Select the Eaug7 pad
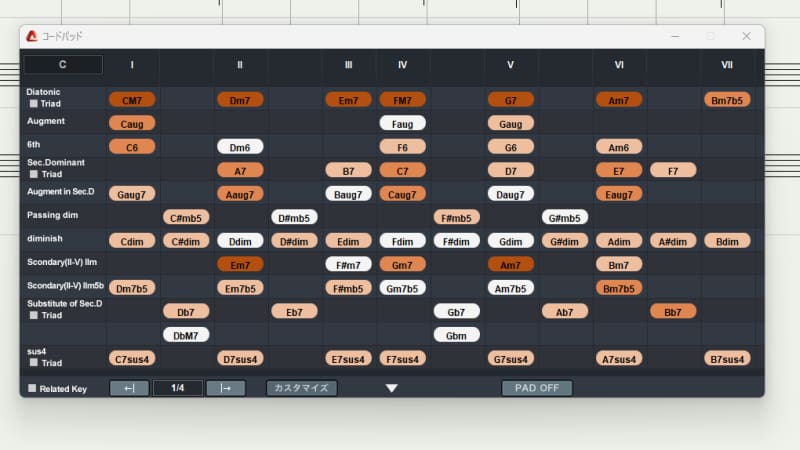This screenshot has width=800, height=450. pyautogui.click(x=618, y=194)
